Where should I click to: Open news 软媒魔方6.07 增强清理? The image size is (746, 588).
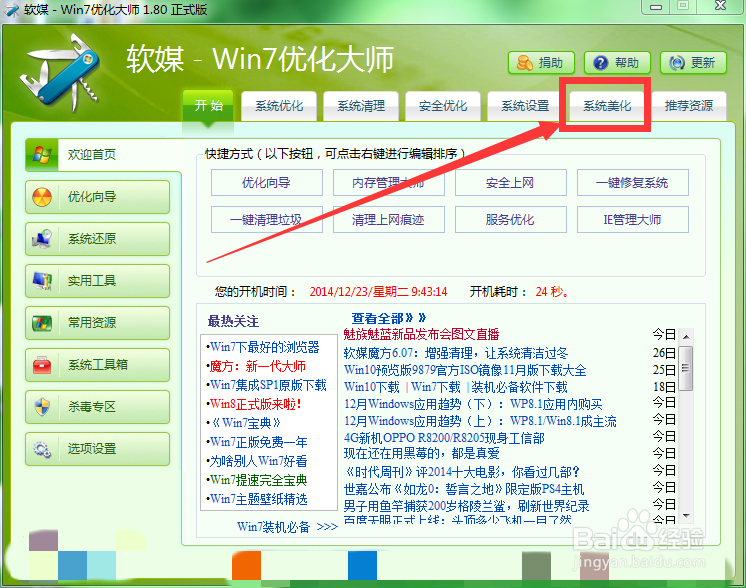coord(456,353)
